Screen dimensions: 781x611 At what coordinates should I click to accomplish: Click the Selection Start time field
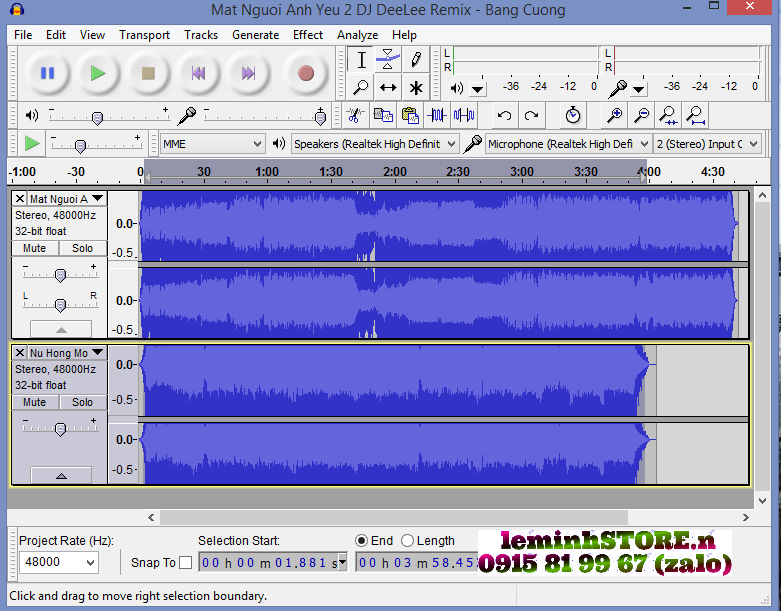272,563
